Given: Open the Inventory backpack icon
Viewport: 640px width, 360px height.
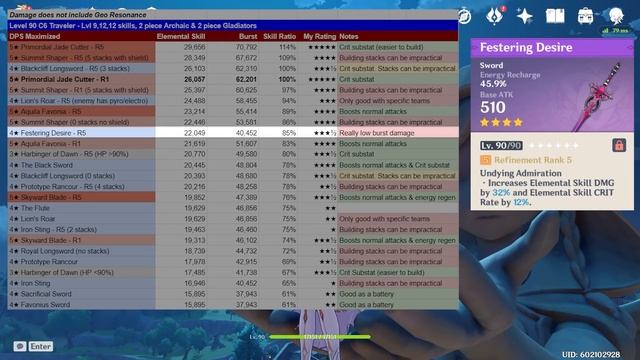Looking at the screenshot, I should 585,16.
